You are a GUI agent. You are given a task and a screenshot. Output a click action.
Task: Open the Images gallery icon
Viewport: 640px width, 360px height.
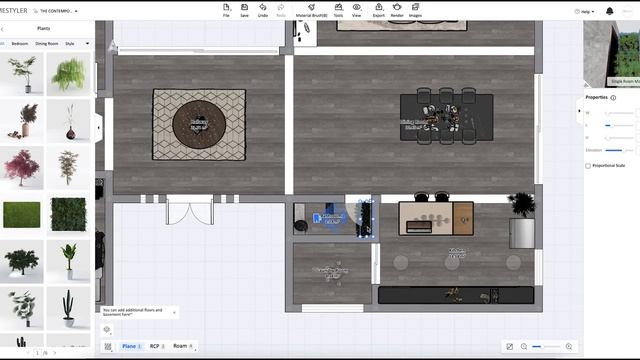pos(415,8)
